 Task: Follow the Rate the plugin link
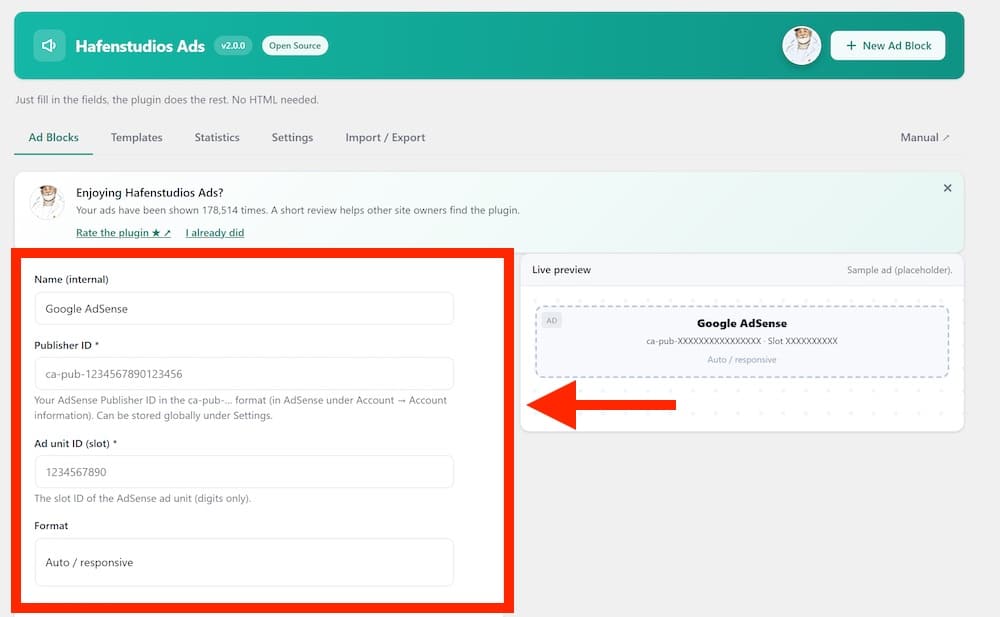point(123,232)
